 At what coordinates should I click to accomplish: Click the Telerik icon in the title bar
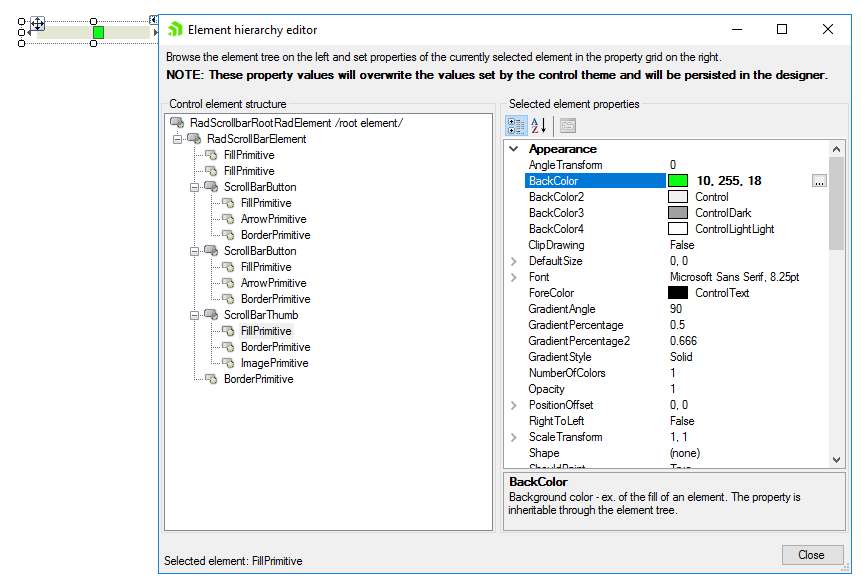(172, 29)
